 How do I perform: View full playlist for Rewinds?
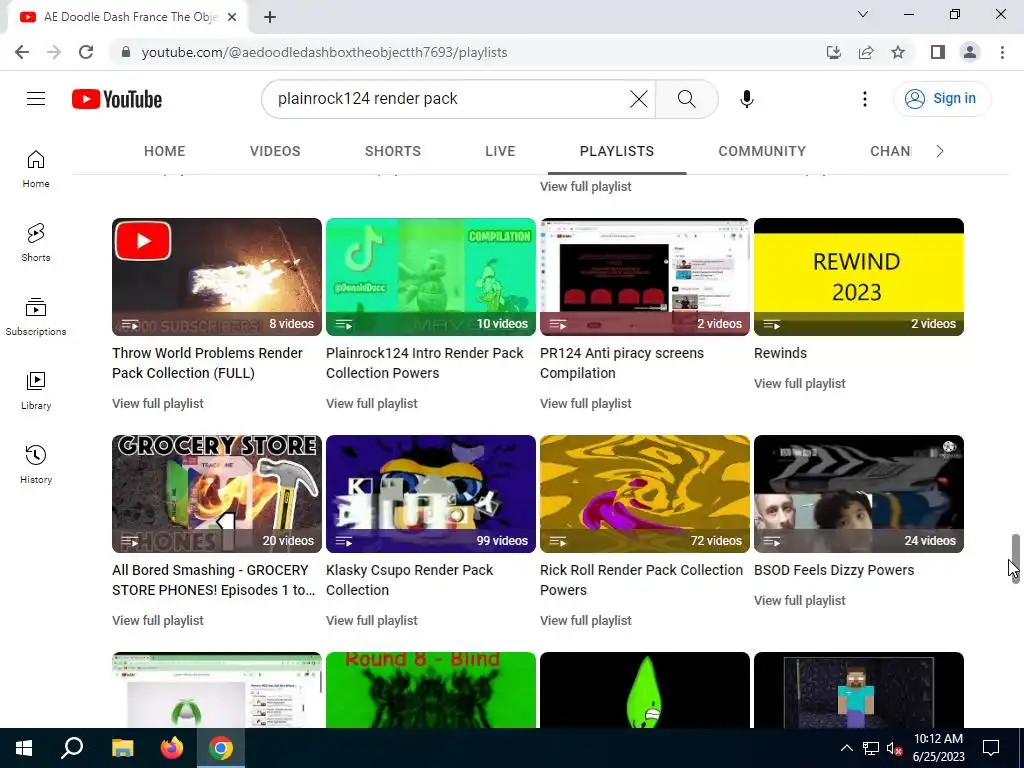point(799,383)
